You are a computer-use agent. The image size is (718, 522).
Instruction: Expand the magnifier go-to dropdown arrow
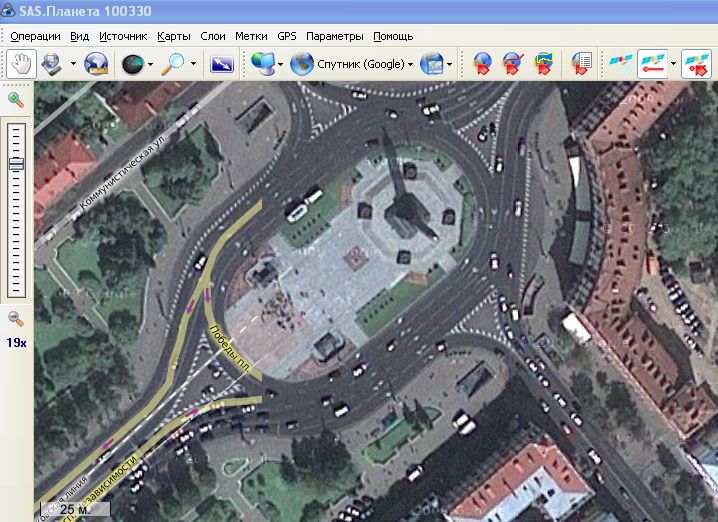coord(192,64)
